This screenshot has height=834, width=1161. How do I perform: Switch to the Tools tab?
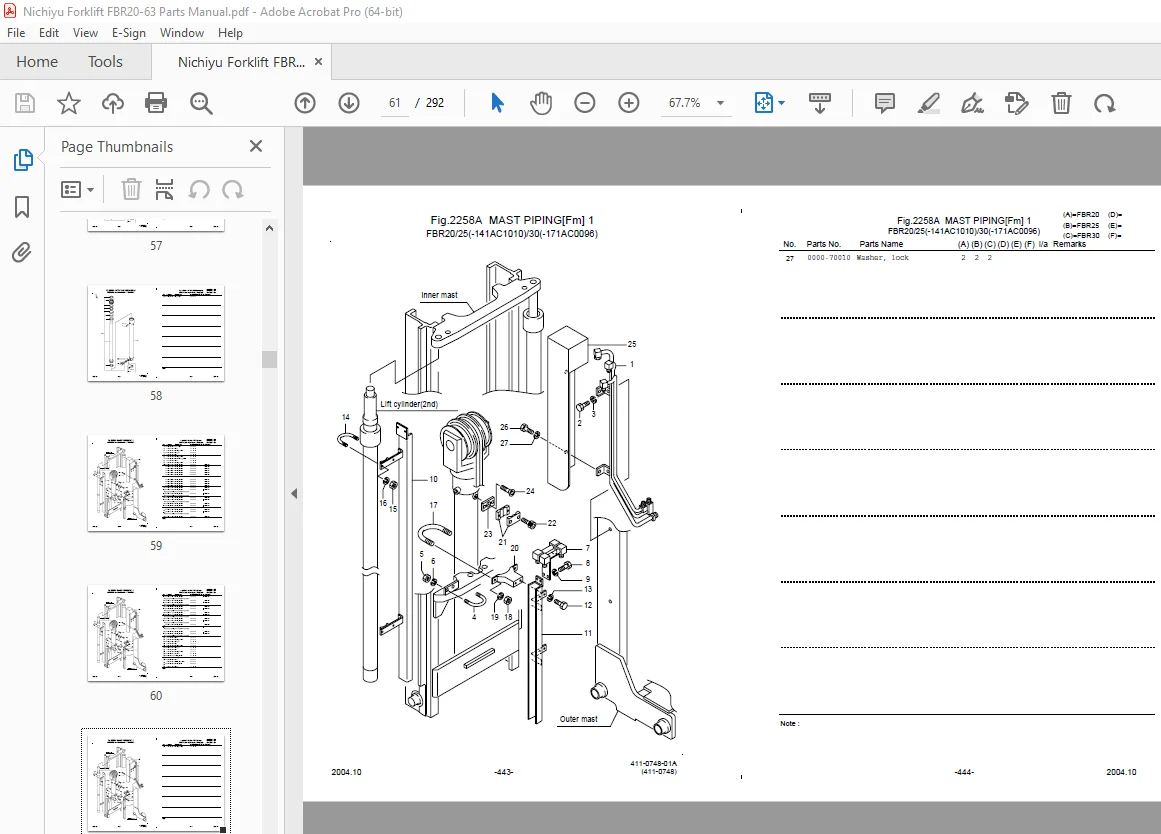tap(105, 61)
